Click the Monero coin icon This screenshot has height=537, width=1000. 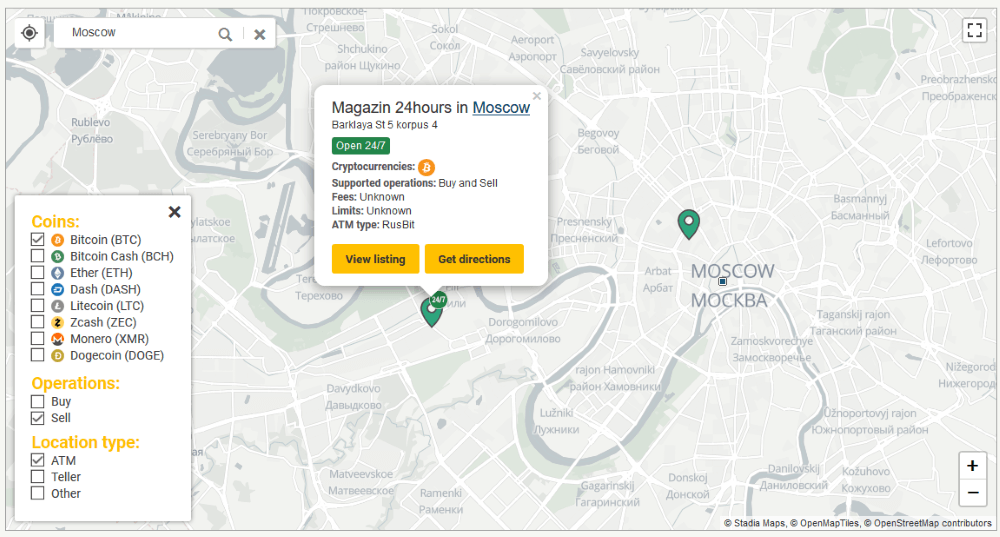(x=57, y=339)
